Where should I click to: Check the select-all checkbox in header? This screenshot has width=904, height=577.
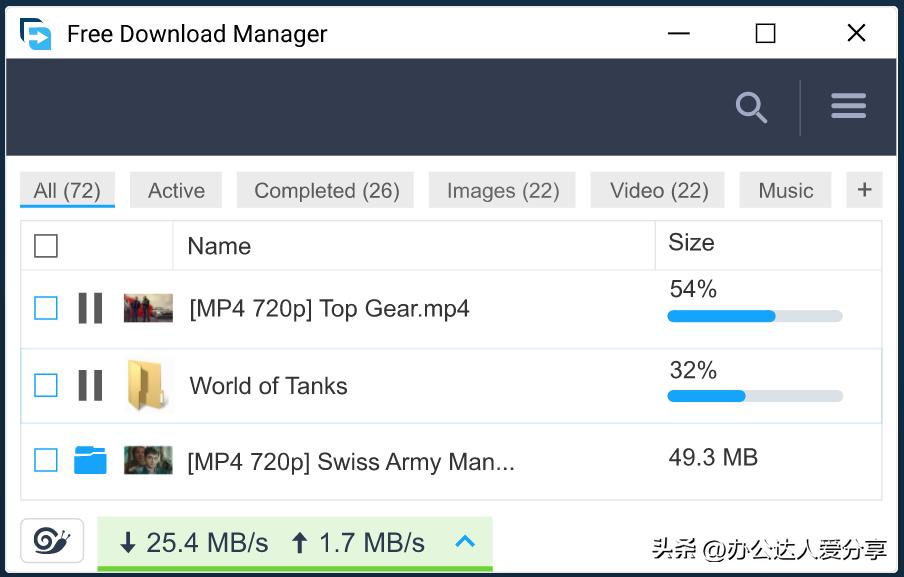[x=46, y=246]
